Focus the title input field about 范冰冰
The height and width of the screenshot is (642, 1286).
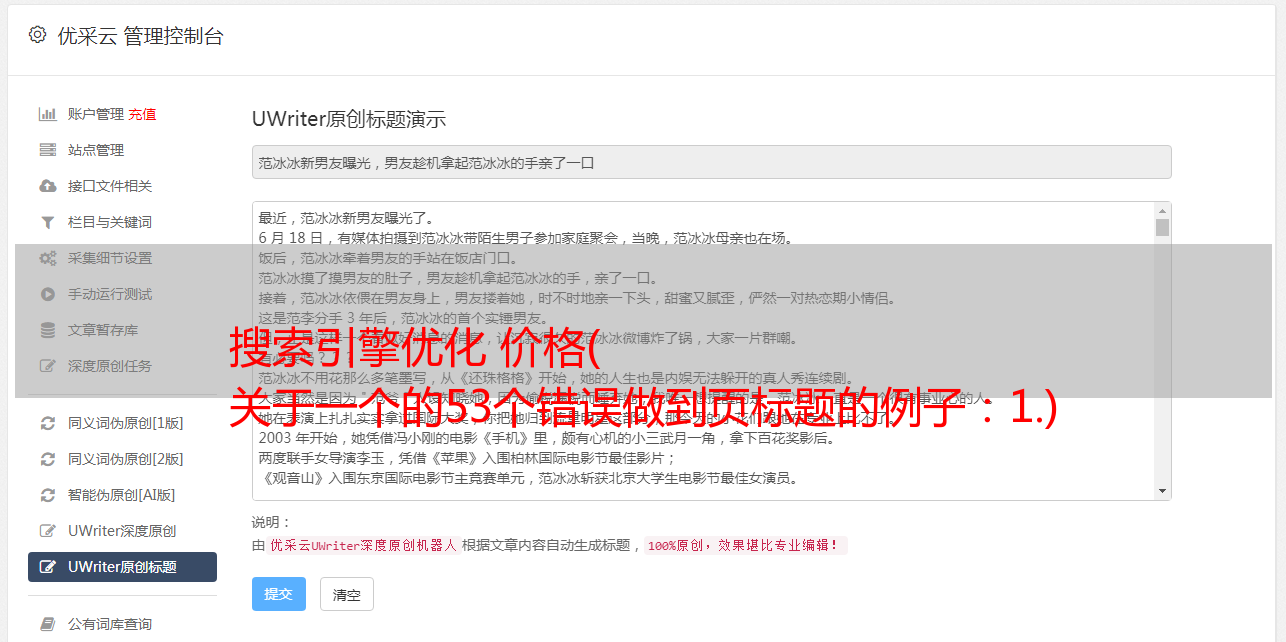point(711,162)
